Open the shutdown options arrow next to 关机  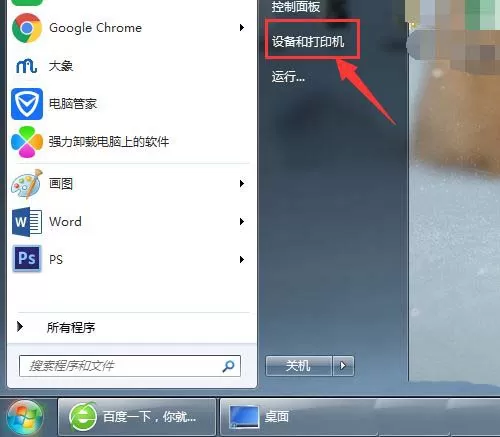click(343, 366)
